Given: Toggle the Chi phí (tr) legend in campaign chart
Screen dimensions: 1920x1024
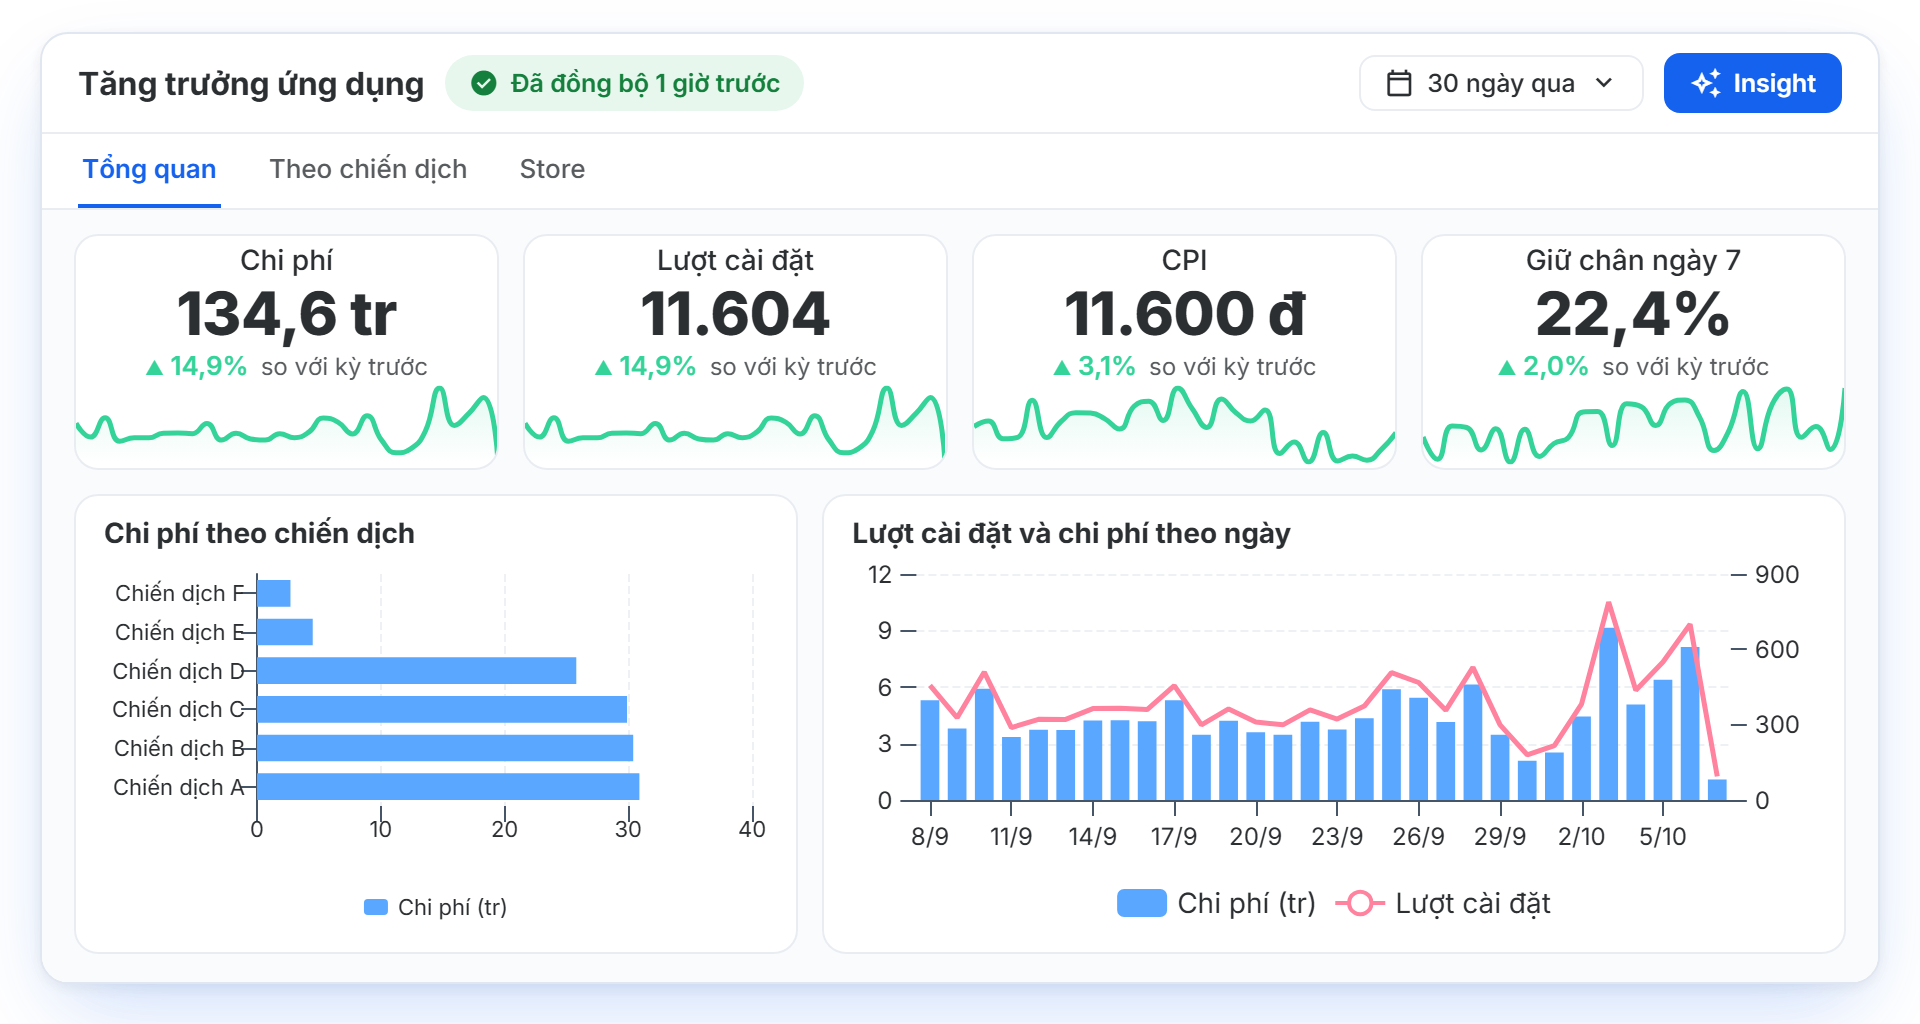Looking at the screenshot, I should [x=435, y=907].
